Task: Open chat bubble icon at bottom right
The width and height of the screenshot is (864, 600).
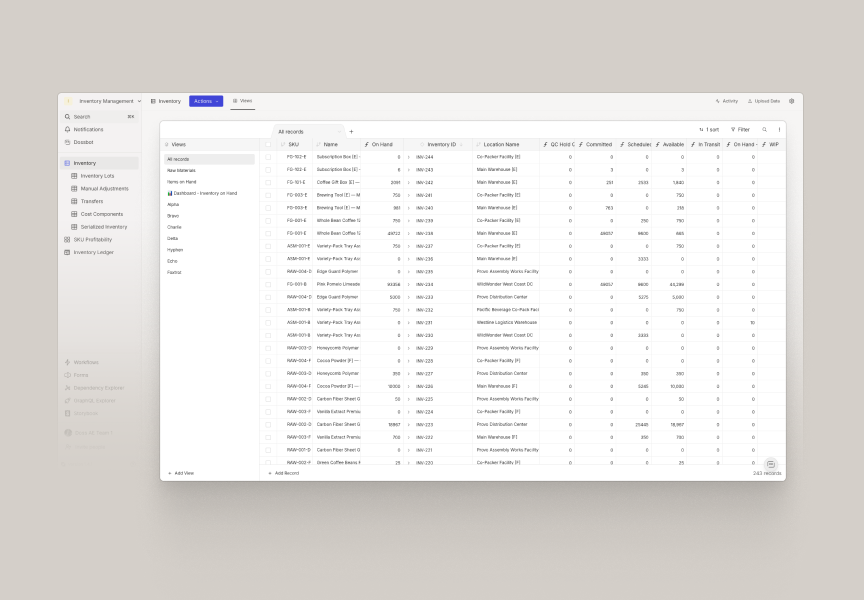Action: point(771,464)
